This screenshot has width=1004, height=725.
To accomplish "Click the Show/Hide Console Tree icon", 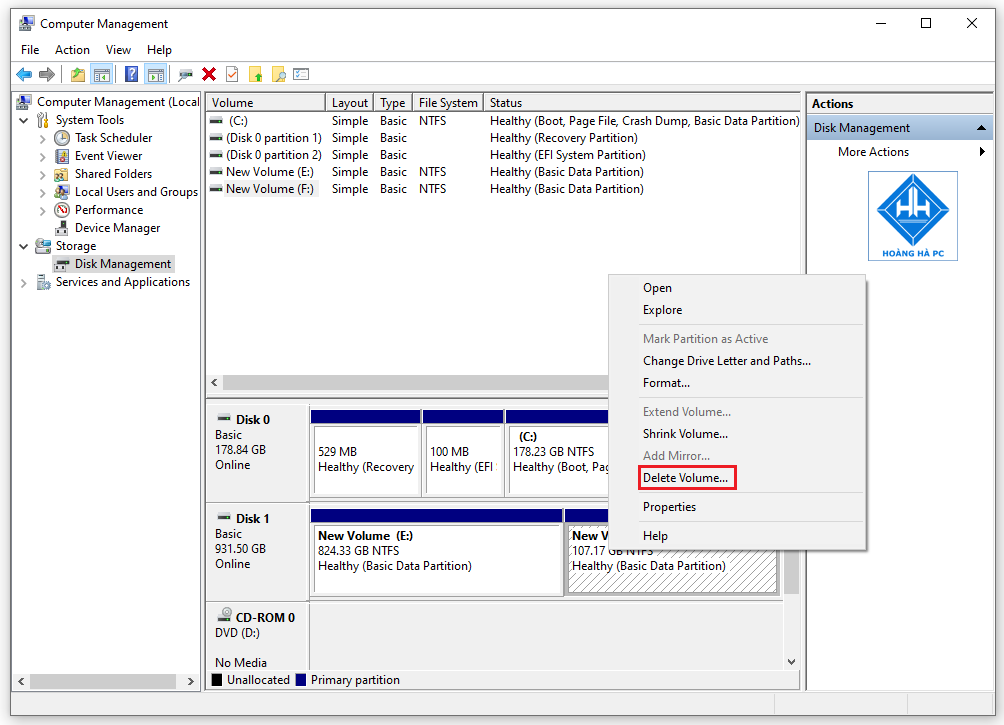I will 101,74.
